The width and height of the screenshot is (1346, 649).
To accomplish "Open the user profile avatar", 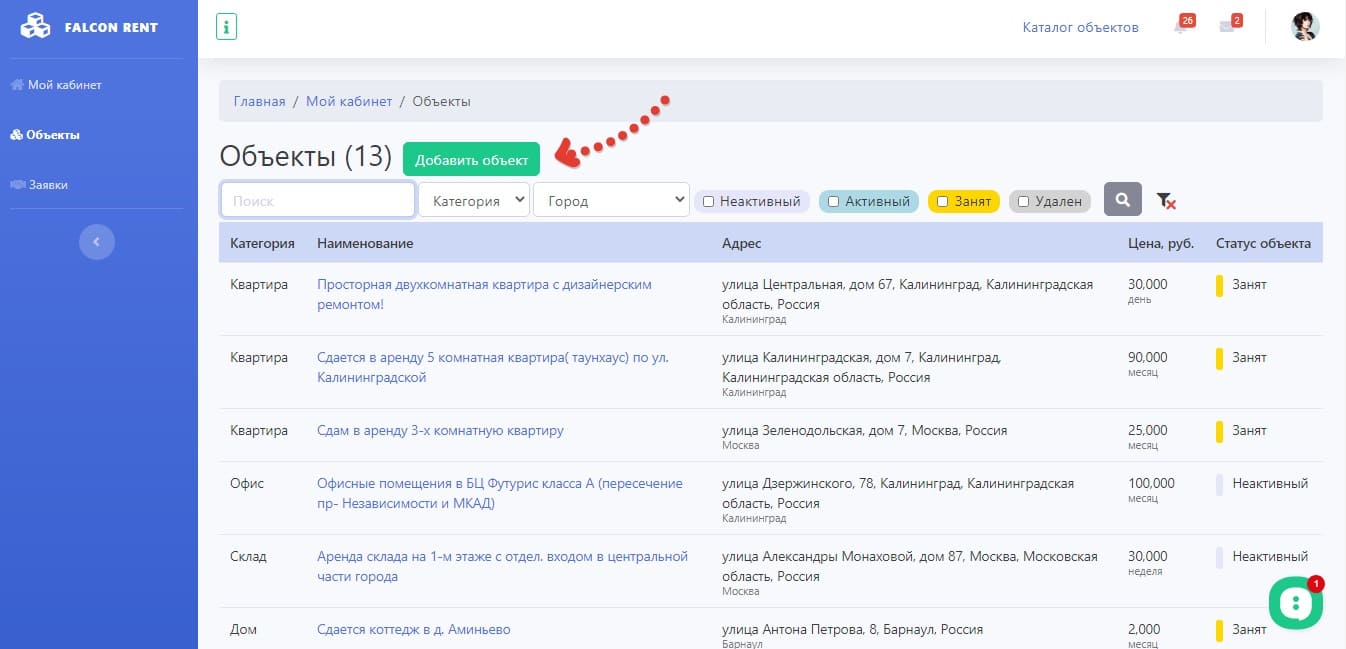I will pyautogui.click(x=1305, y=27).
